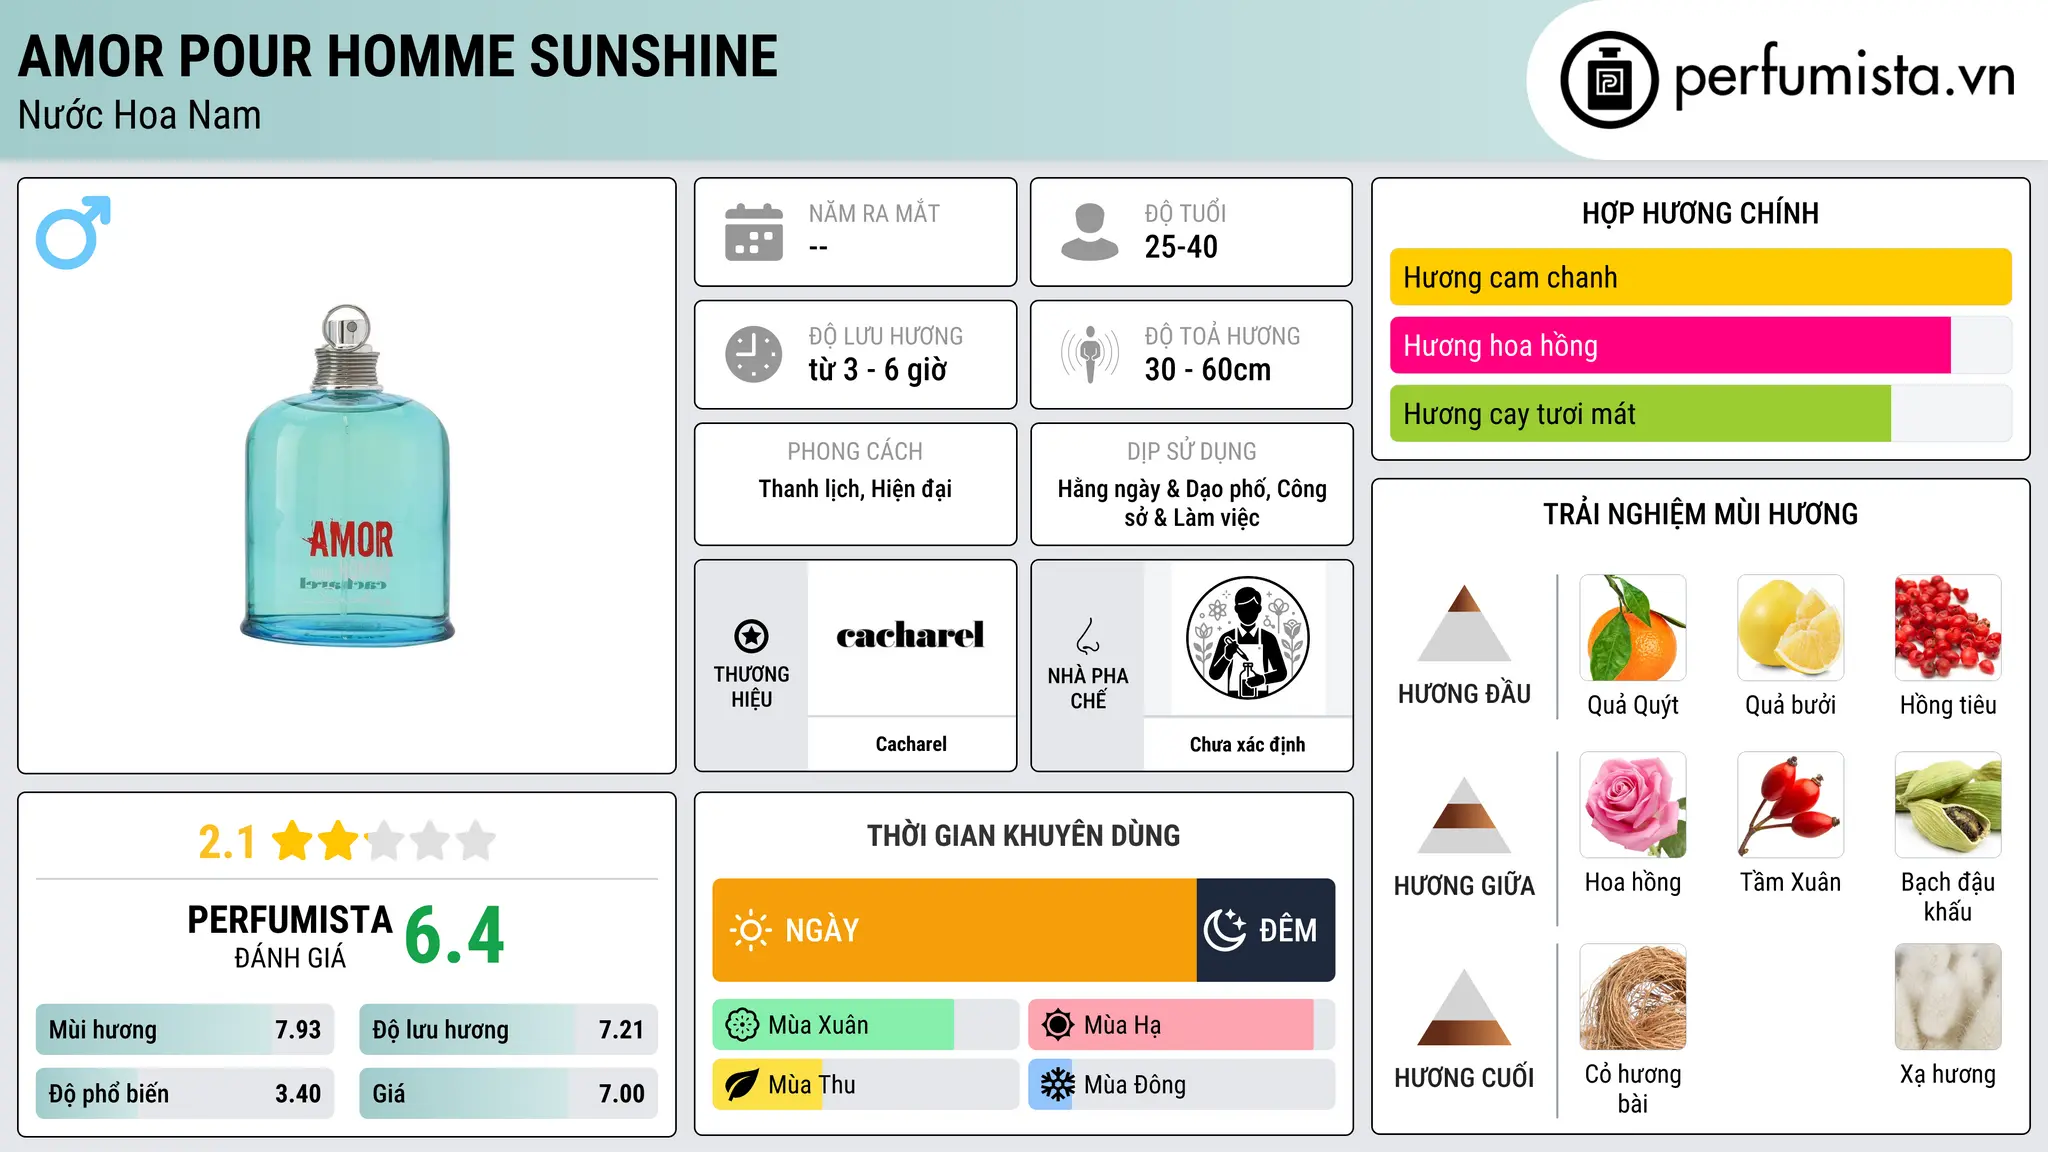Click the từ 3 - 6 giờ longevity value
The image size is (2048, 1152).
click(877, 370)
